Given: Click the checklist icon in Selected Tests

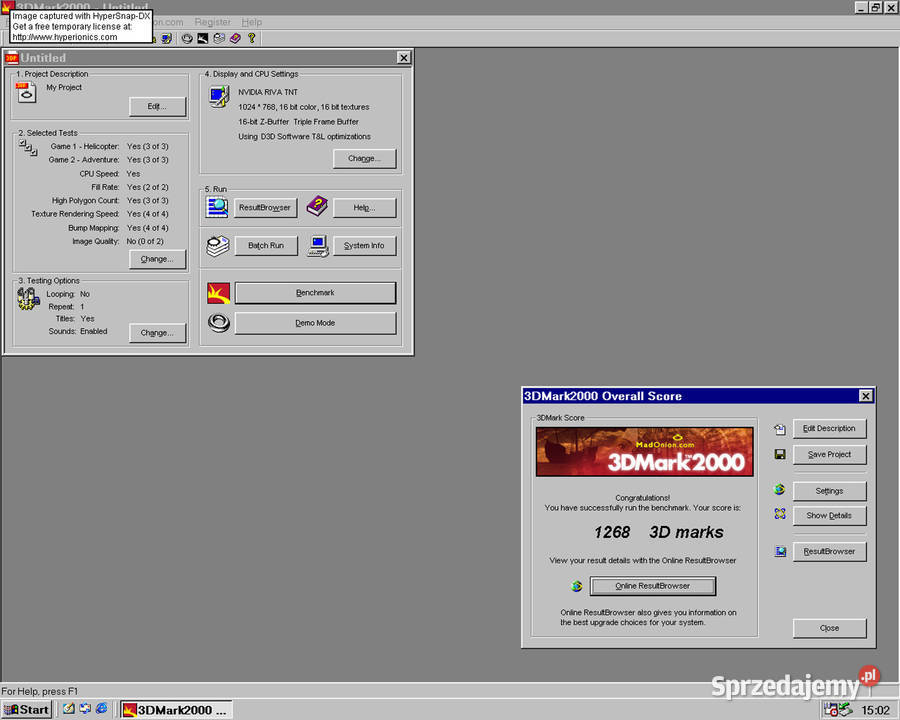Looking at the screenshot, I should pos(28,148).
